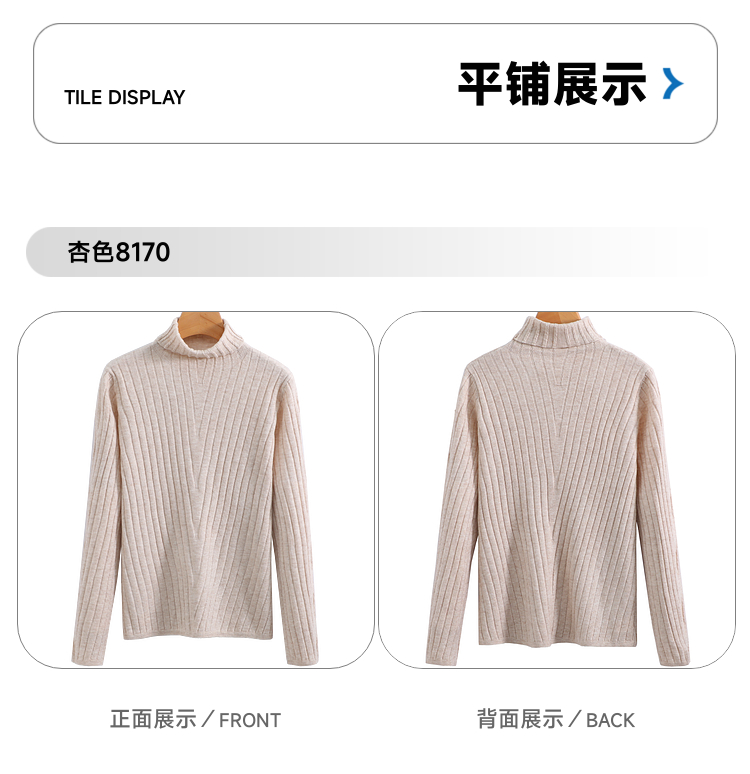This screenshot has width=750, height=774.
Task: Open the back view sweater image
Action: coord(557,490)
